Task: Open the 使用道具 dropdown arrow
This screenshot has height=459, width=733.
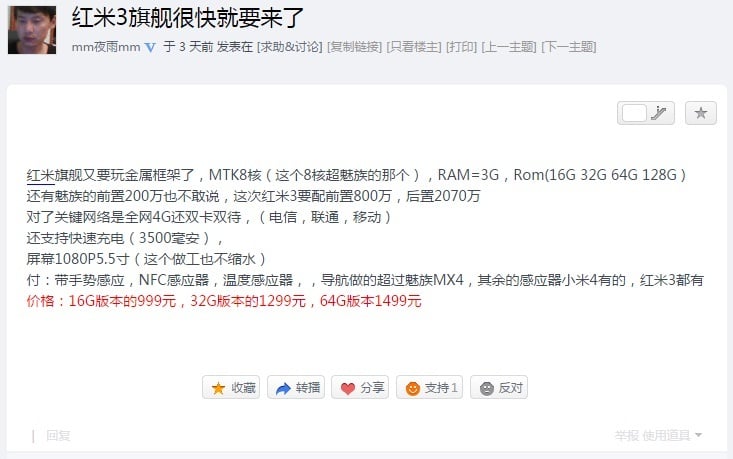Action: point(698,435)
